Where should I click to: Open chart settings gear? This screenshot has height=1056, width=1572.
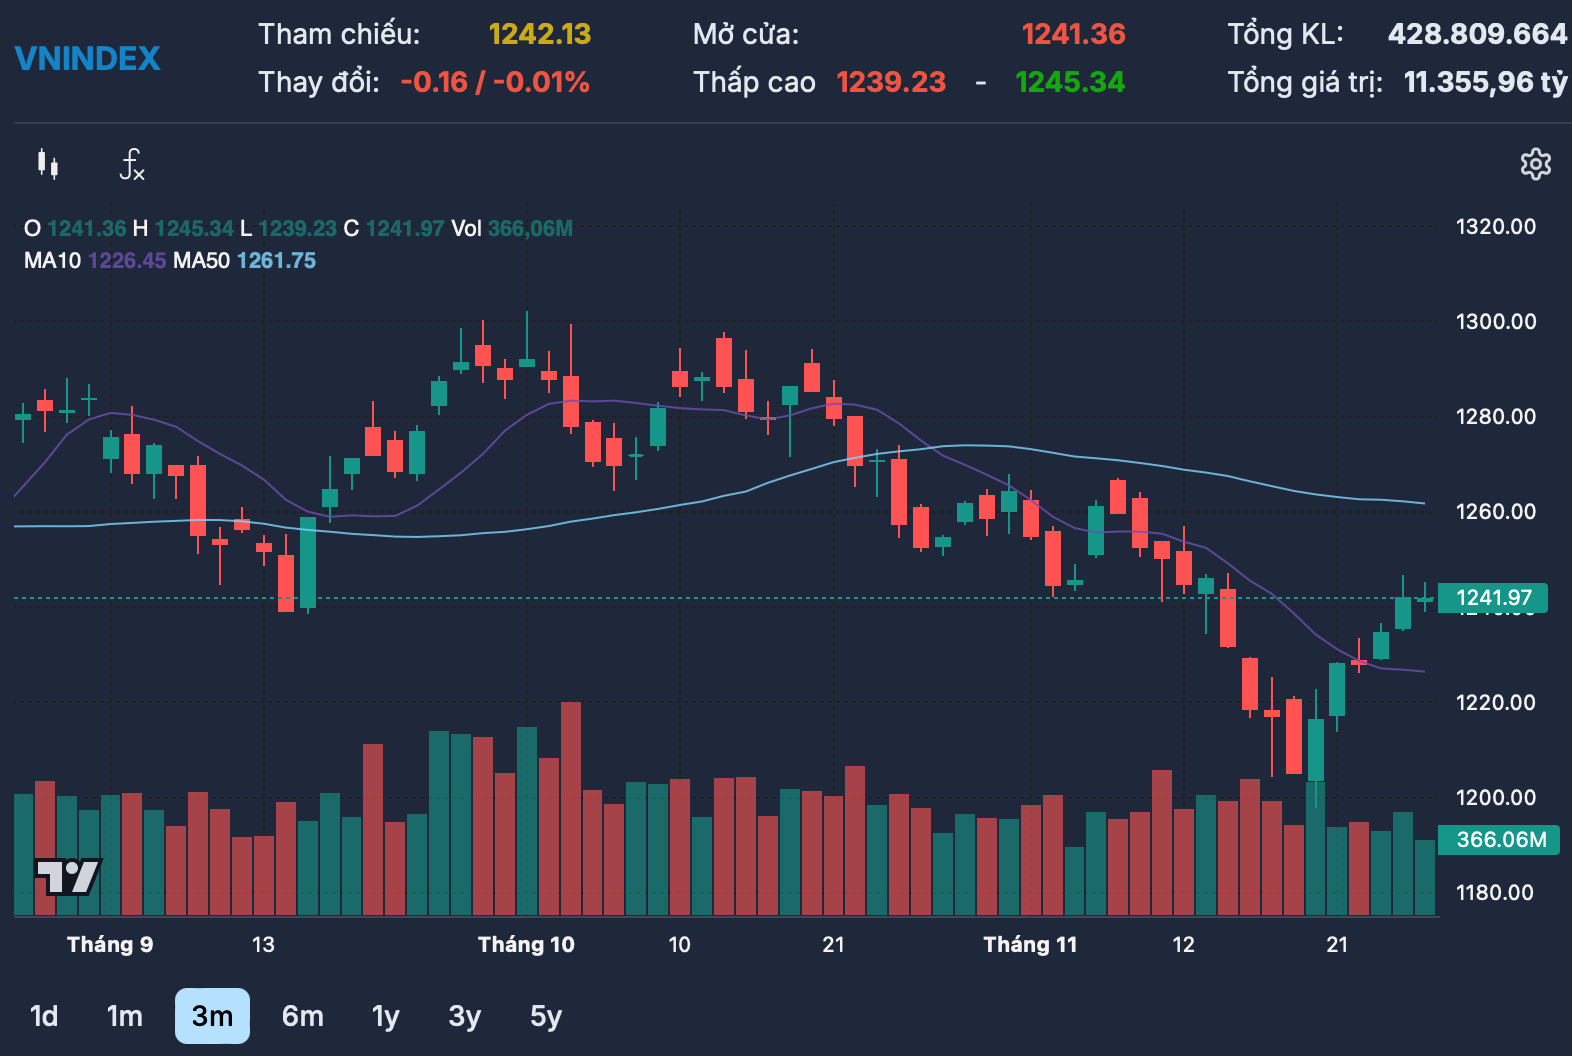pos(1535,164)
